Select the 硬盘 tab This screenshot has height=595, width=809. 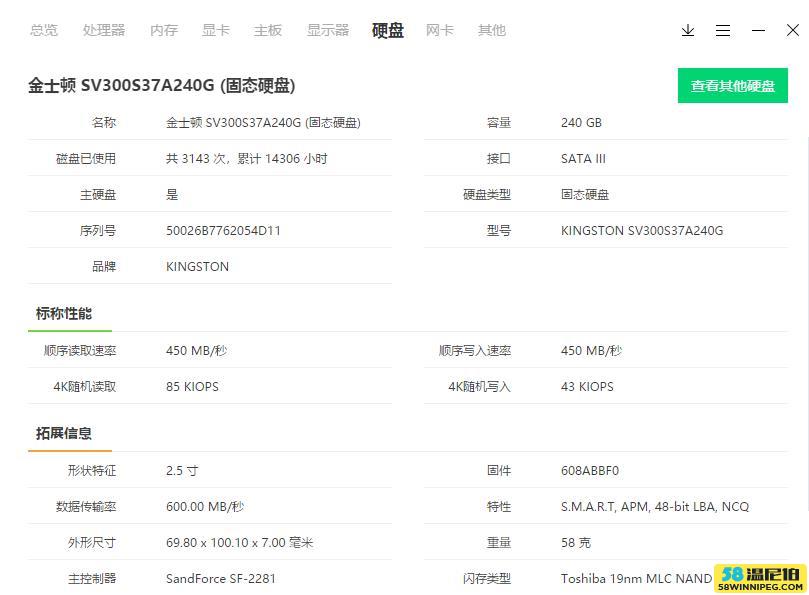(388, 30)
